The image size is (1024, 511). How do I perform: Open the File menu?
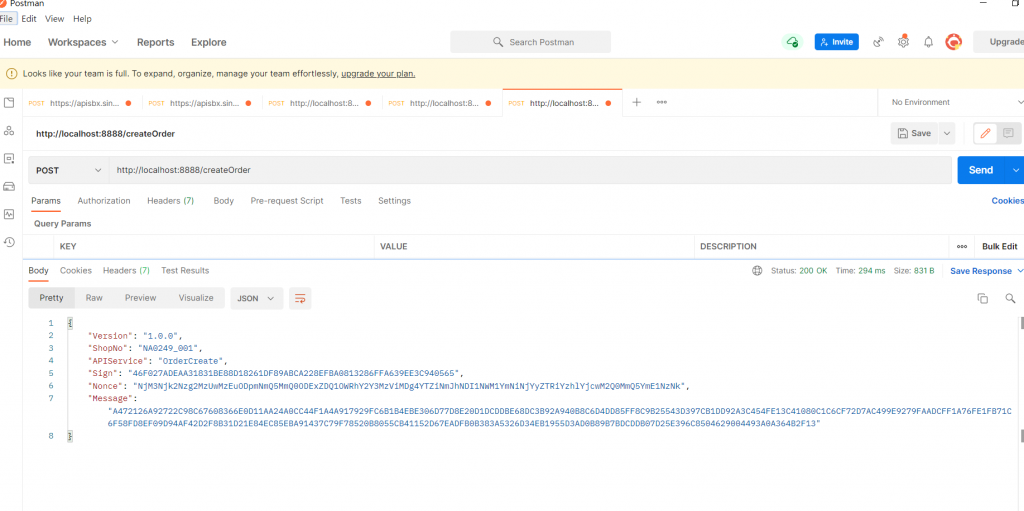[x=7, y=19]
